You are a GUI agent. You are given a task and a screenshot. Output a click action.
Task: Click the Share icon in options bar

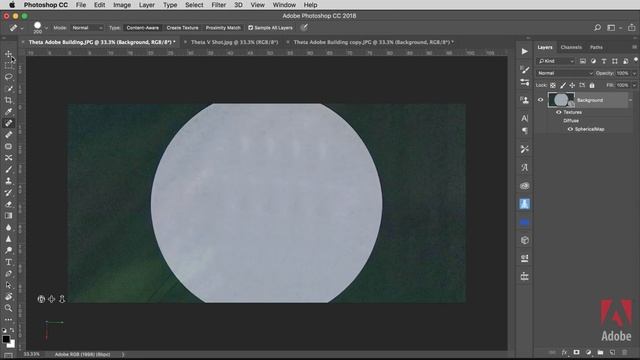(x=631, y=28)
